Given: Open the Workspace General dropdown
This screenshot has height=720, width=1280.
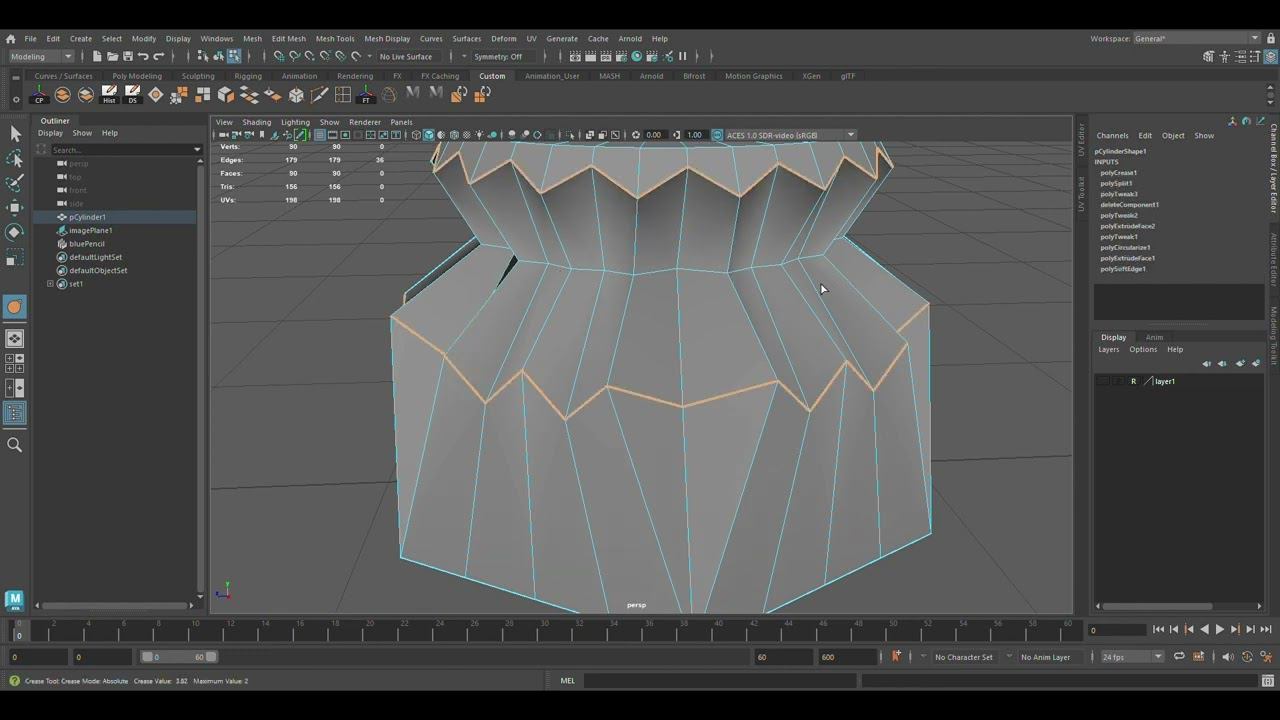Looking at the screenshot, I should click(1196, 38).
